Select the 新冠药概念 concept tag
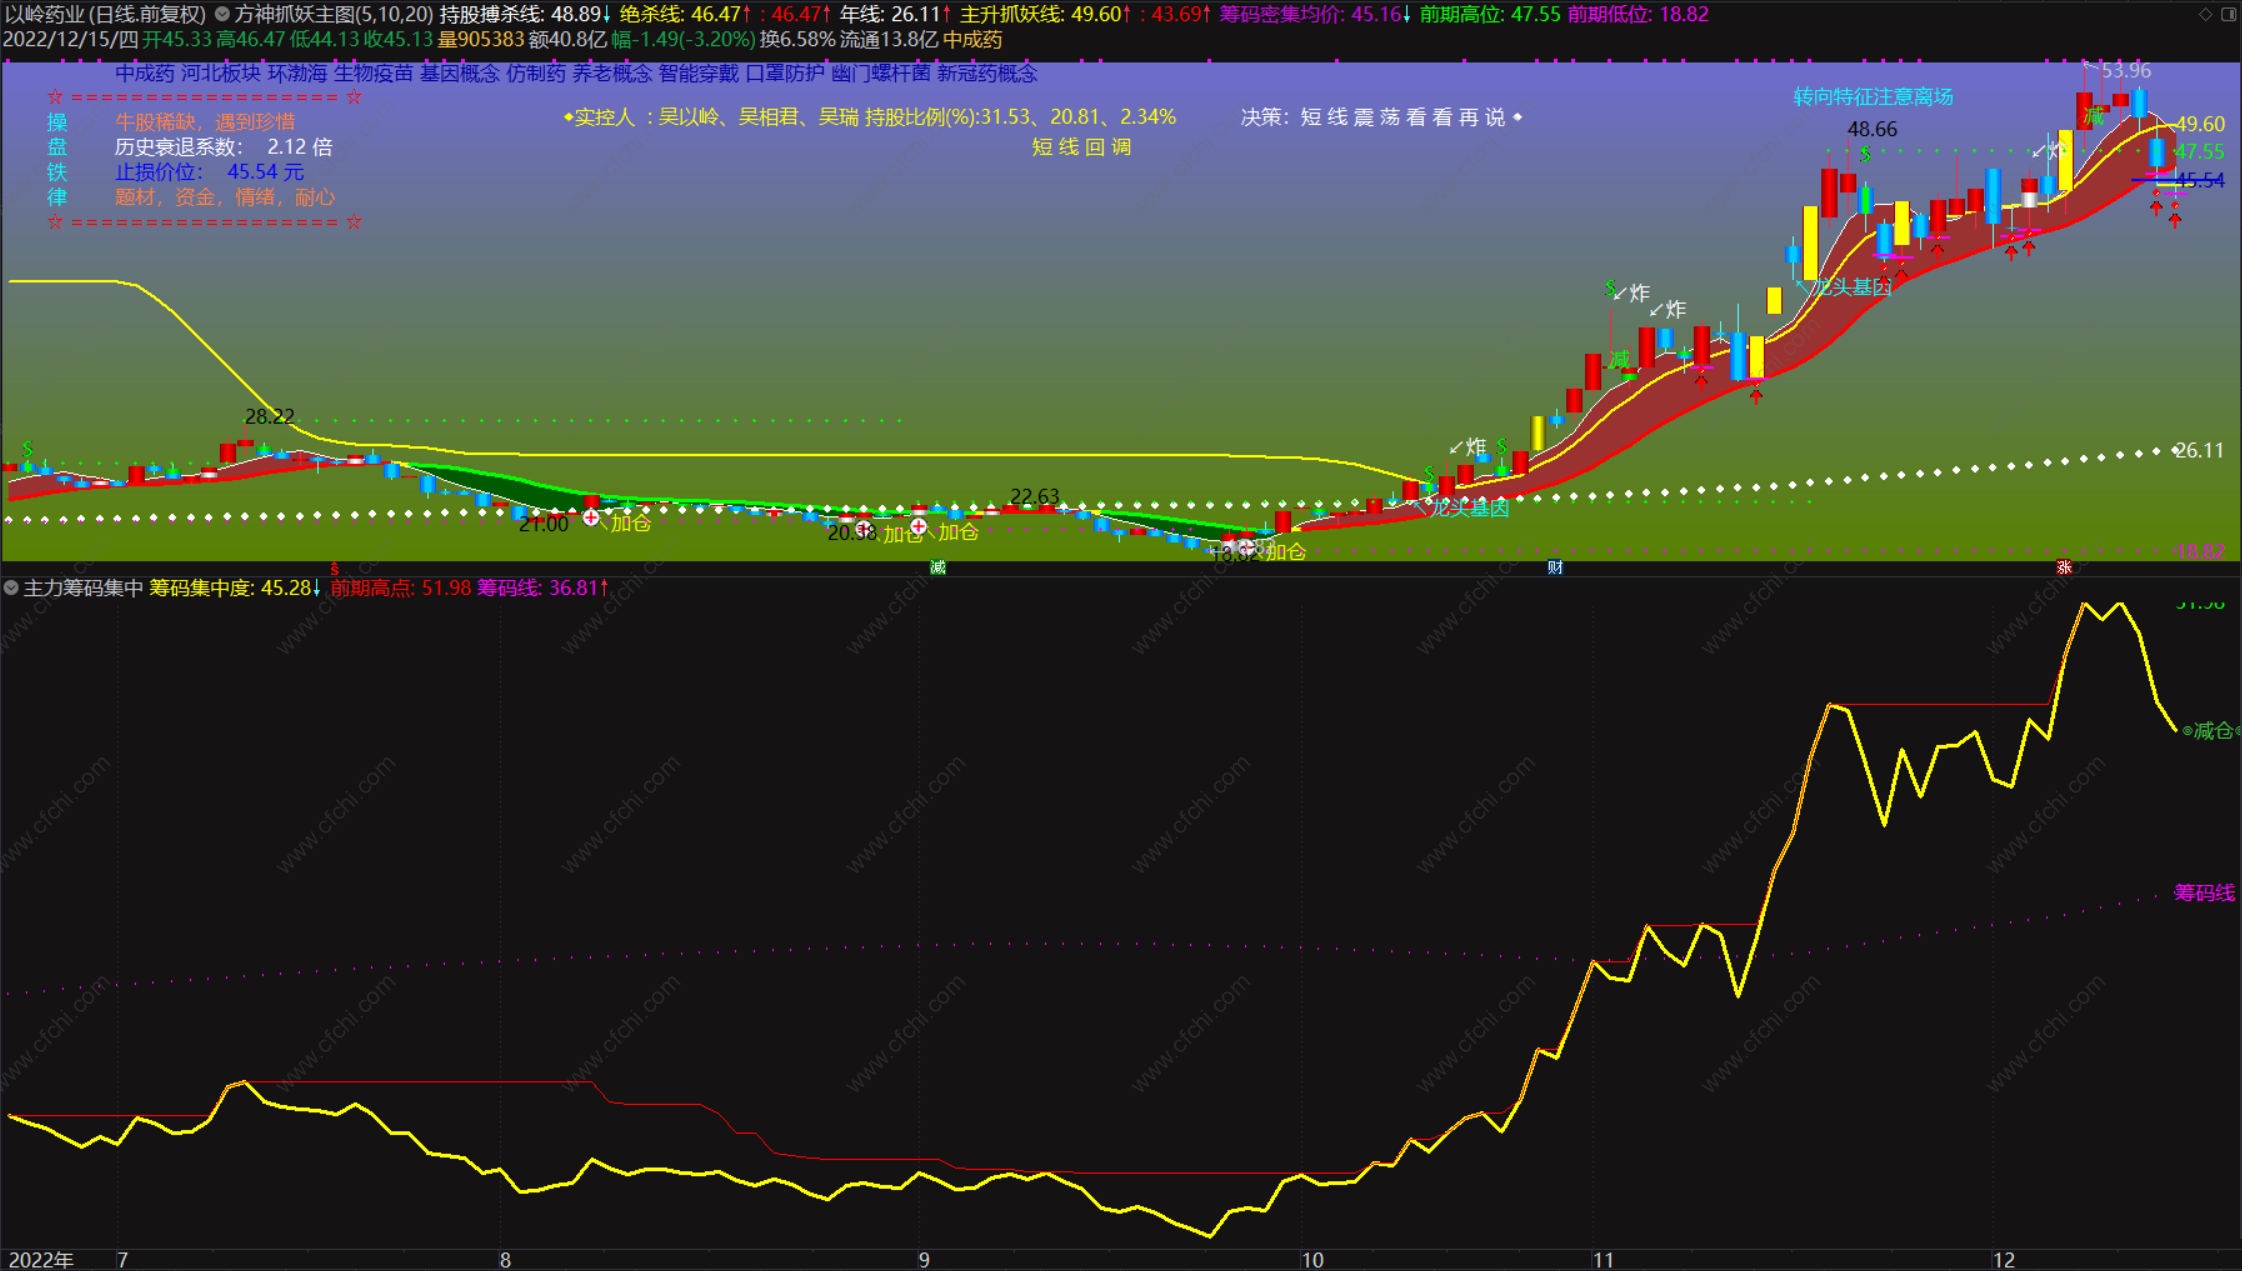The height and width of the screenshot is (1271, 2242). point(987,73)
